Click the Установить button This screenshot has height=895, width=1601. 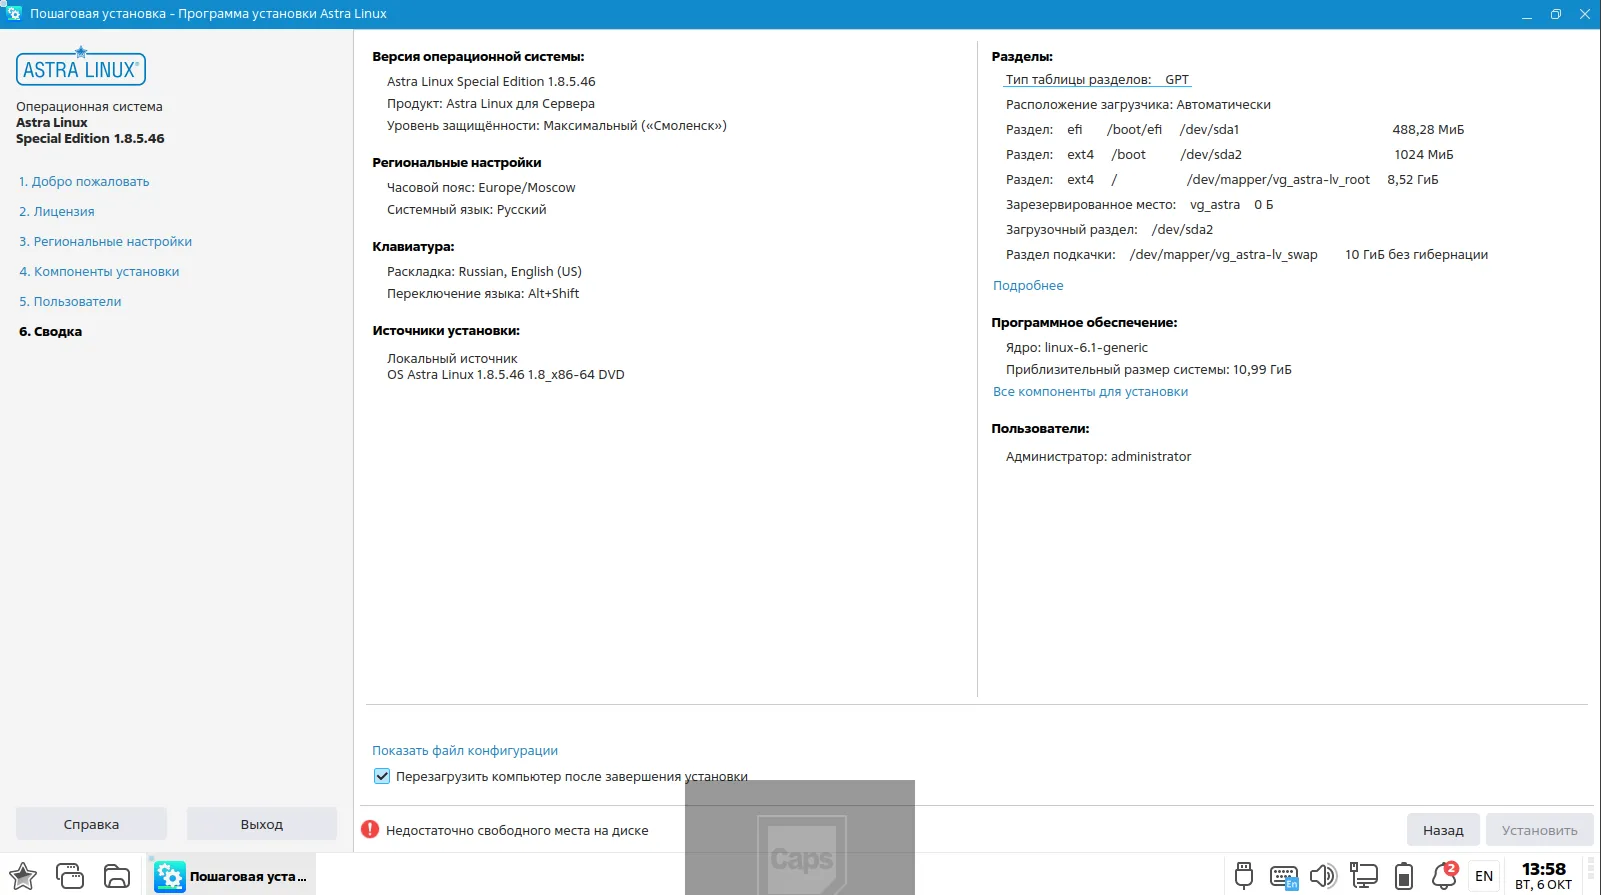[1539, 830]
